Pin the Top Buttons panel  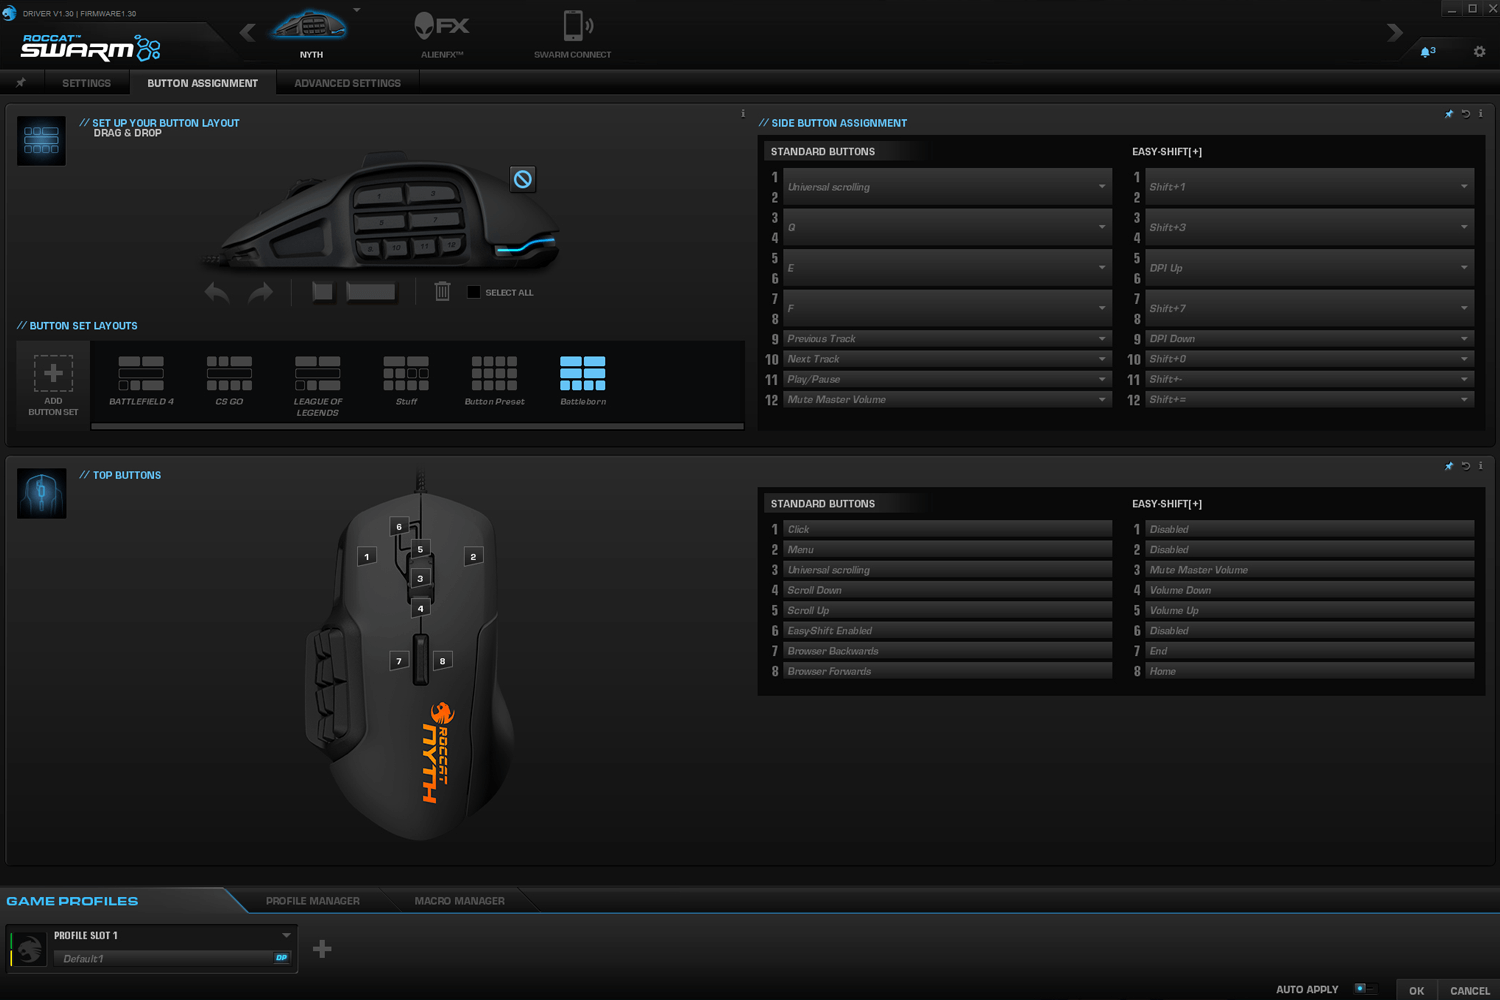[x=1449, y=466]
